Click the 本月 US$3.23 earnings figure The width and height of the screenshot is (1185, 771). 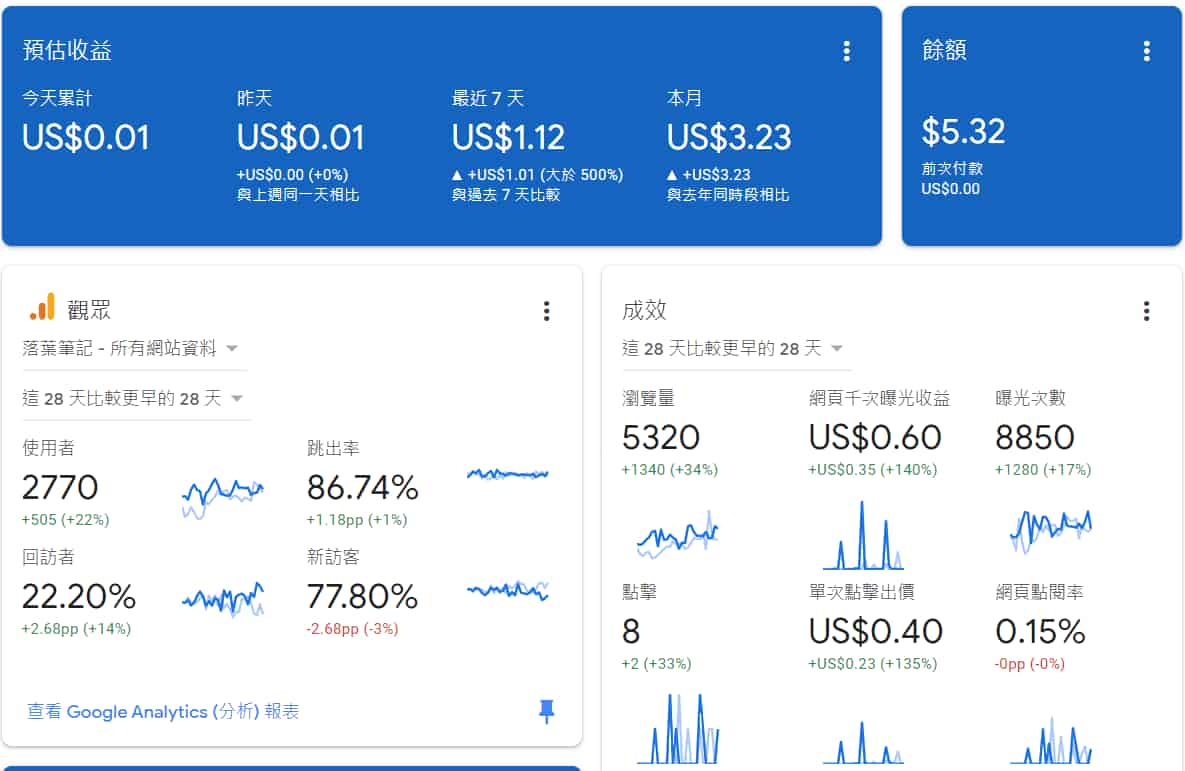point(729,137)
